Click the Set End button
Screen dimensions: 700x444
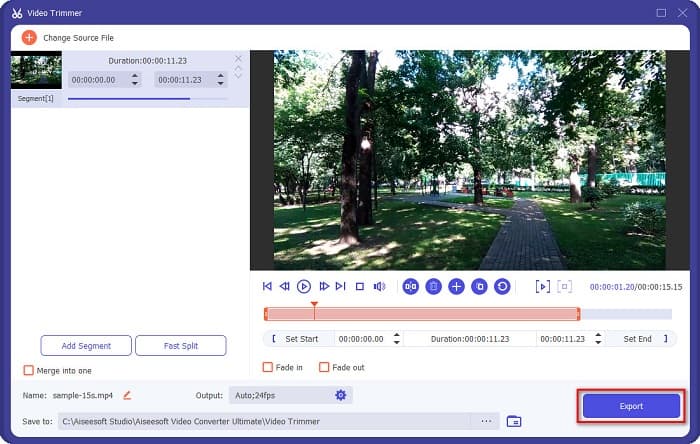642,339
